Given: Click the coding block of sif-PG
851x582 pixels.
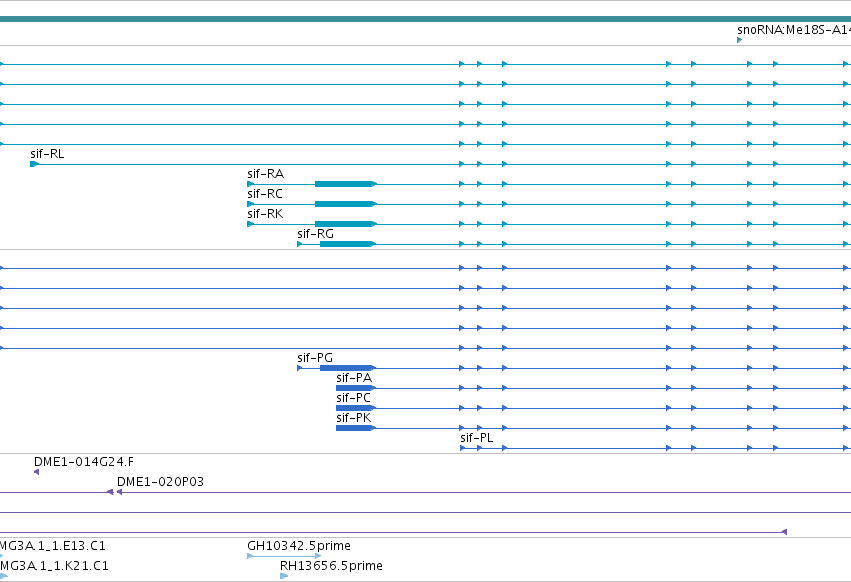Looking at the screenshot, I should pos(346,368).
